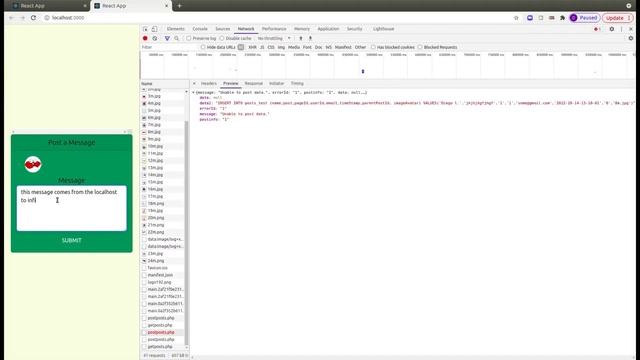The image size is (640, 360).
Task: Toggle the device toolbar icon
Action: 154,29
